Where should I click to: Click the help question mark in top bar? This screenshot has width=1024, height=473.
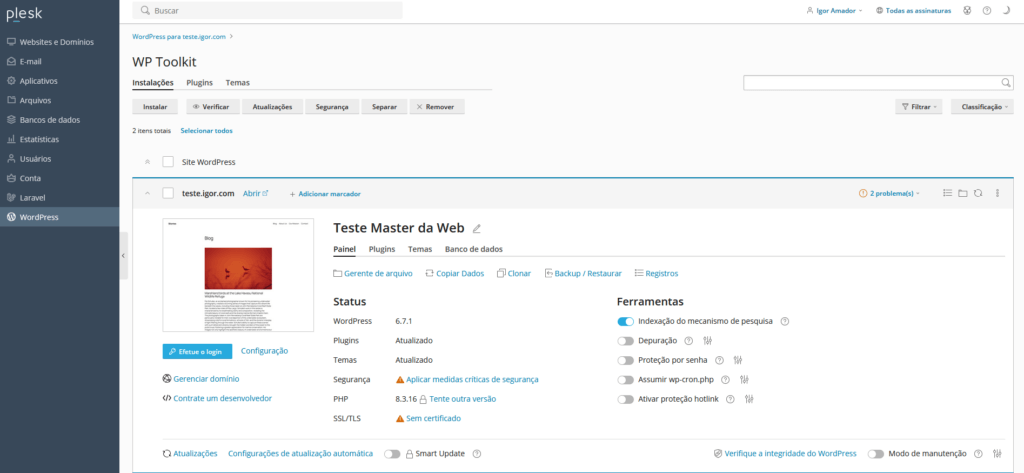987,11
